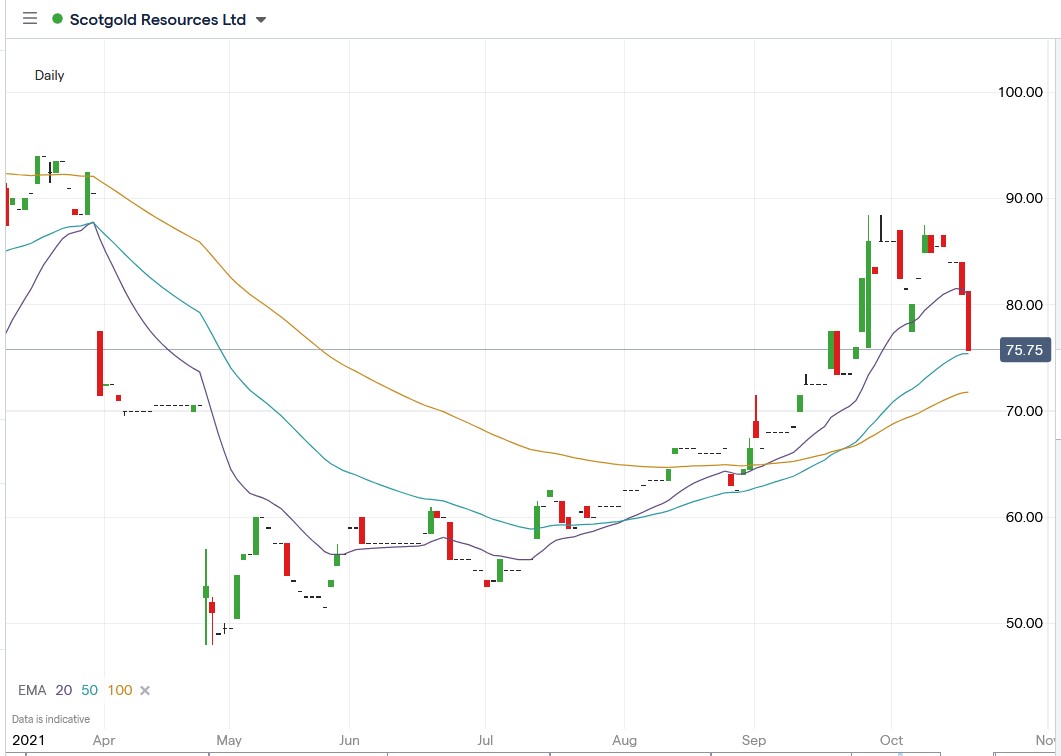Select the purple EMA 20 legend label

pos(63,690)
